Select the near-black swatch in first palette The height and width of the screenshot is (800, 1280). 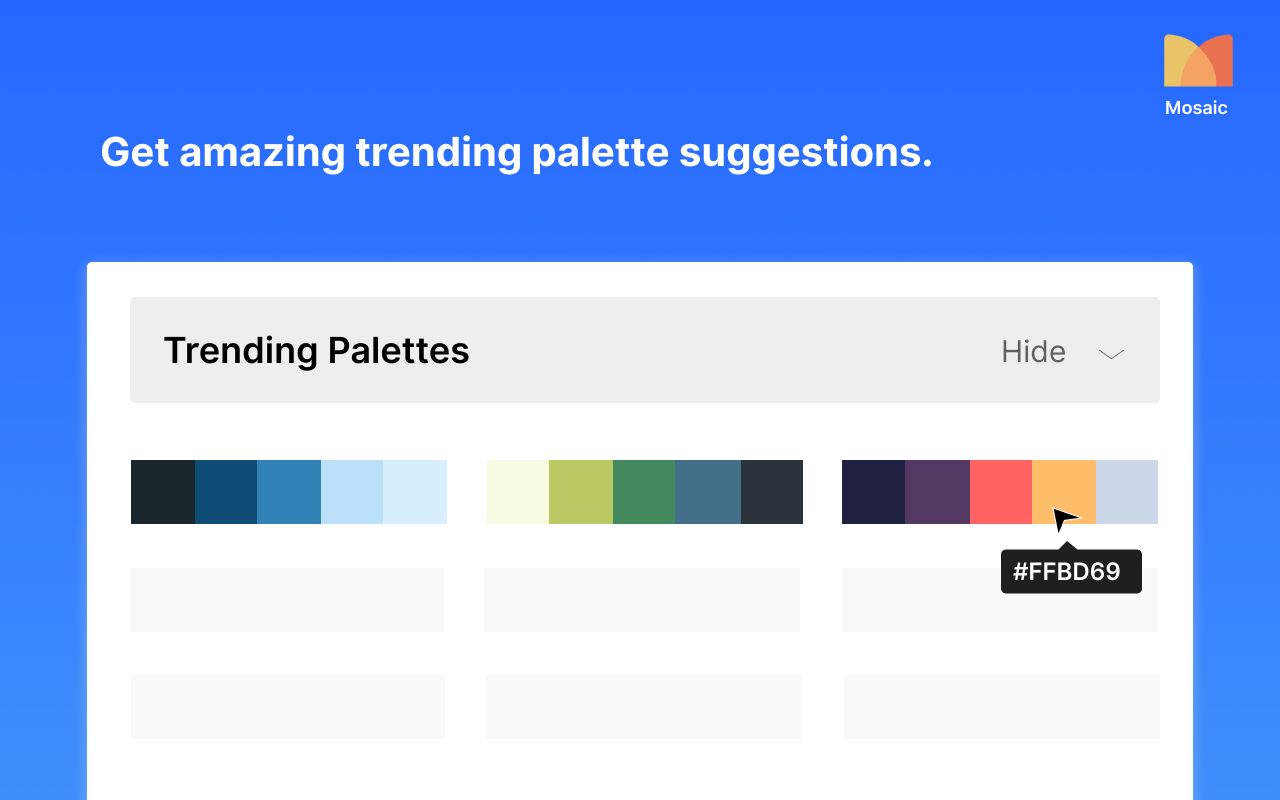point(163,492)
